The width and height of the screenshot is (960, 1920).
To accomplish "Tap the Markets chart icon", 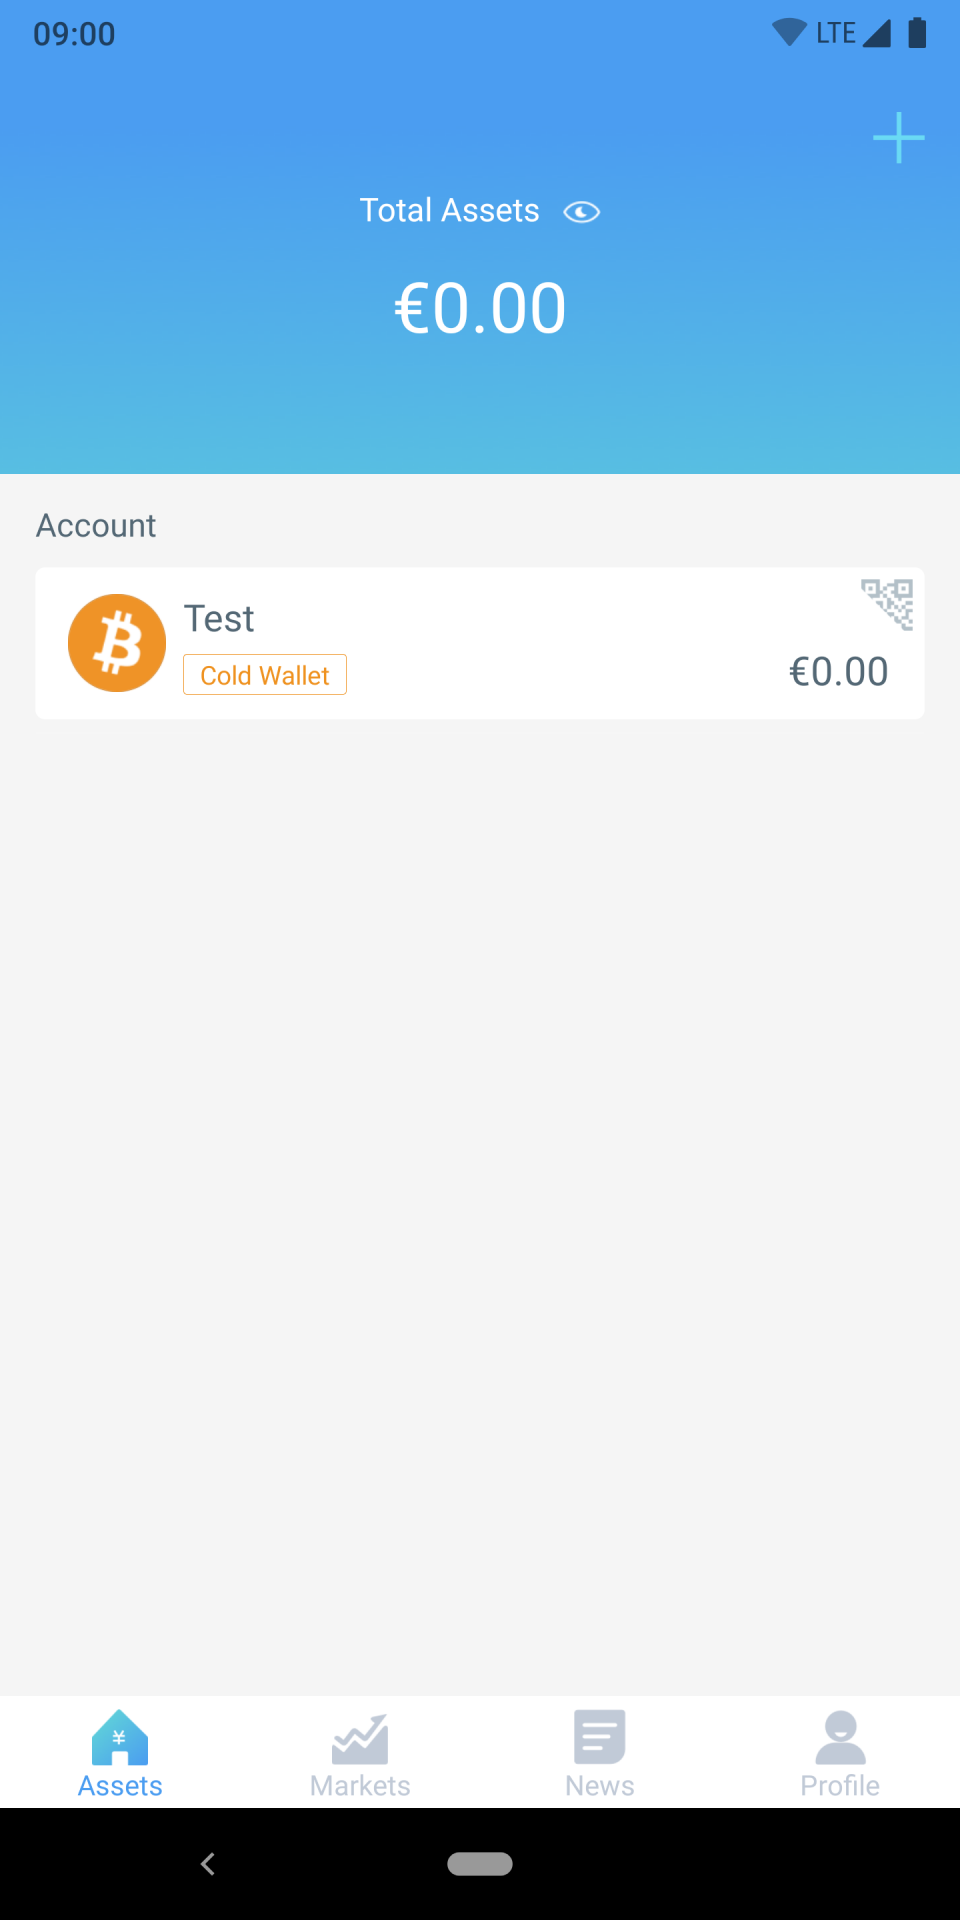I will (x=360, y=1740).
